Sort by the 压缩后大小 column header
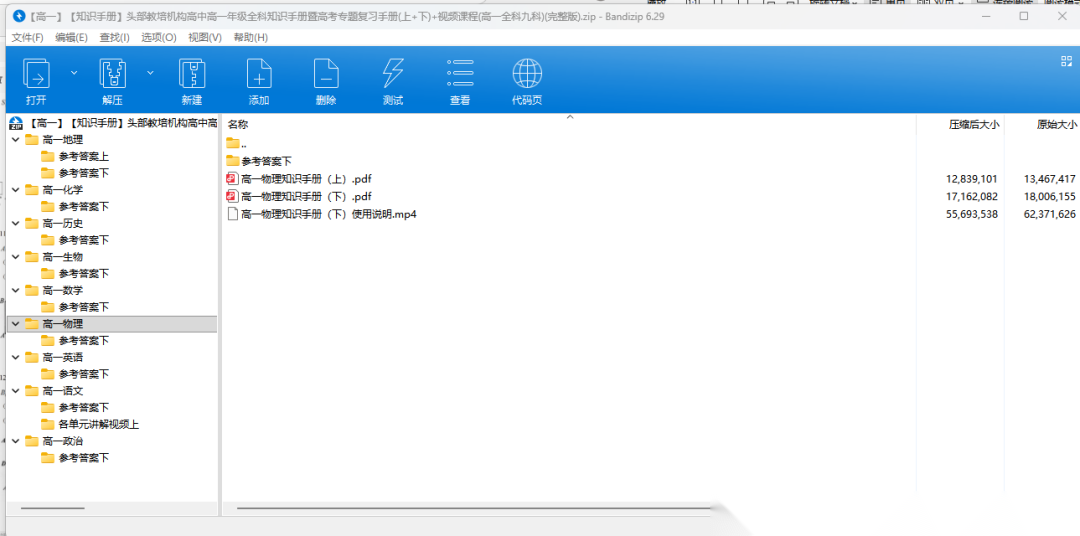1080x536 pixels. [972, 125]
